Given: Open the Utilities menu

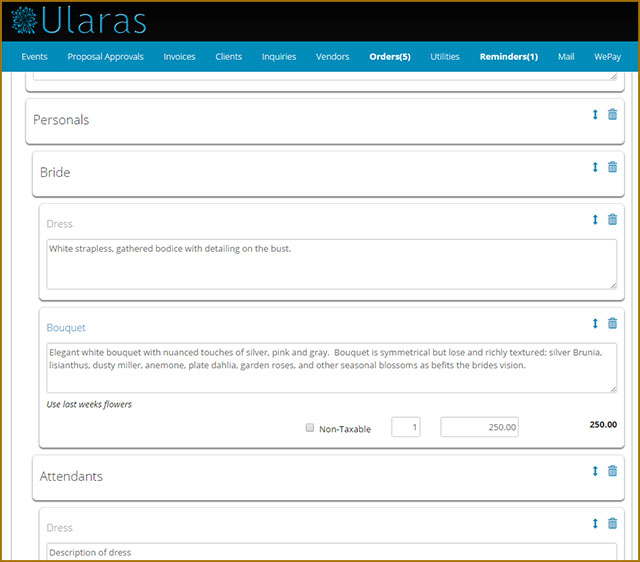Looking at the screenshot, I should [445, 57].
